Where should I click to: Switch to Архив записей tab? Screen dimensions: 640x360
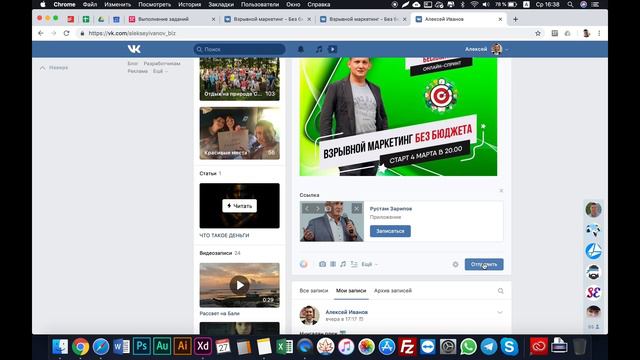(x=393, y=291)
